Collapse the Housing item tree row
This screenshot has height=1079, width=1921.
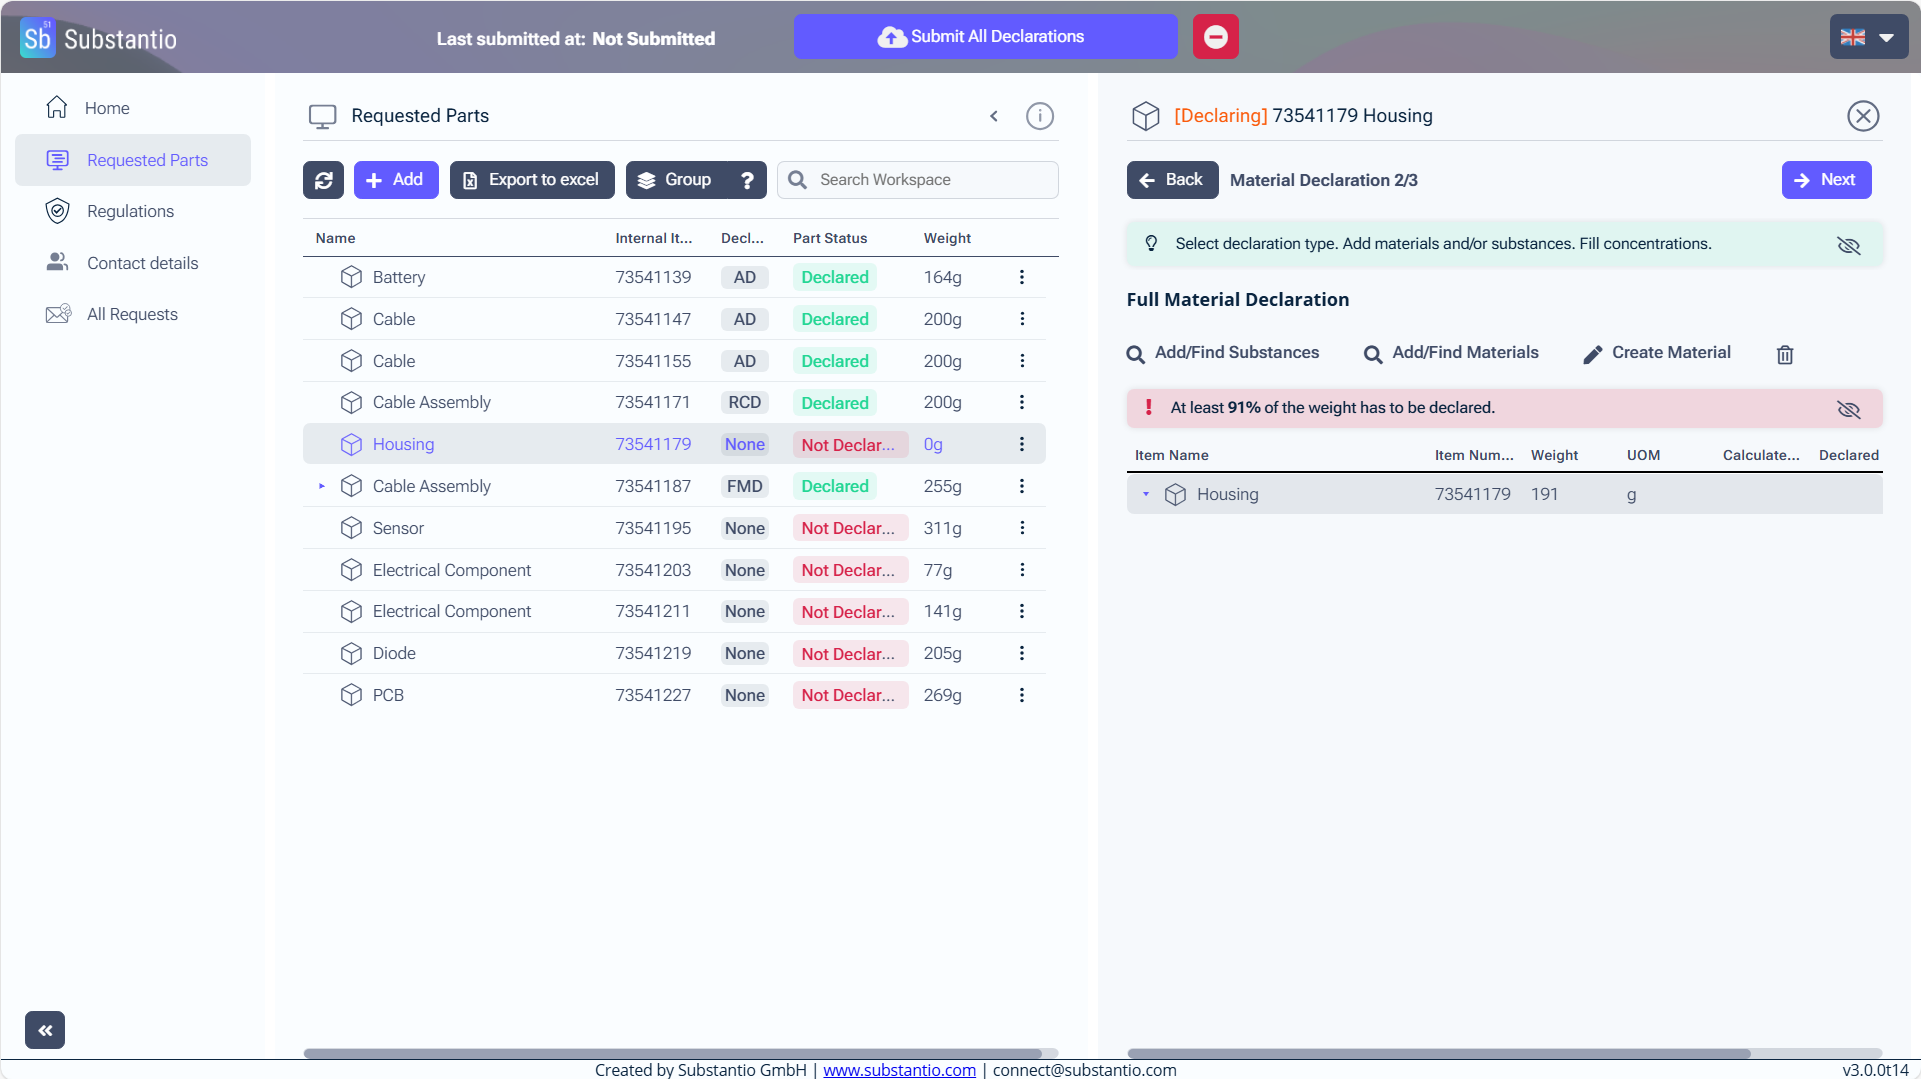(1146, 494)
